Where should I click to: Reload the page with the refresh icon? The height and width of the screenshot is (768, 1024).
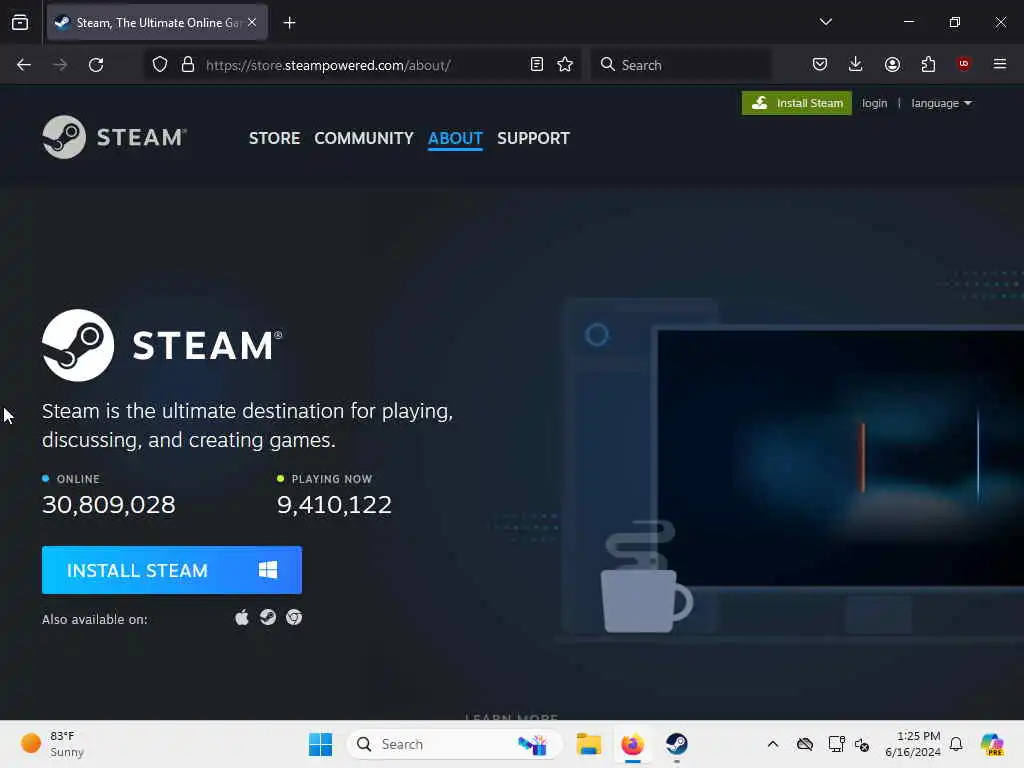tap(96, 65)
